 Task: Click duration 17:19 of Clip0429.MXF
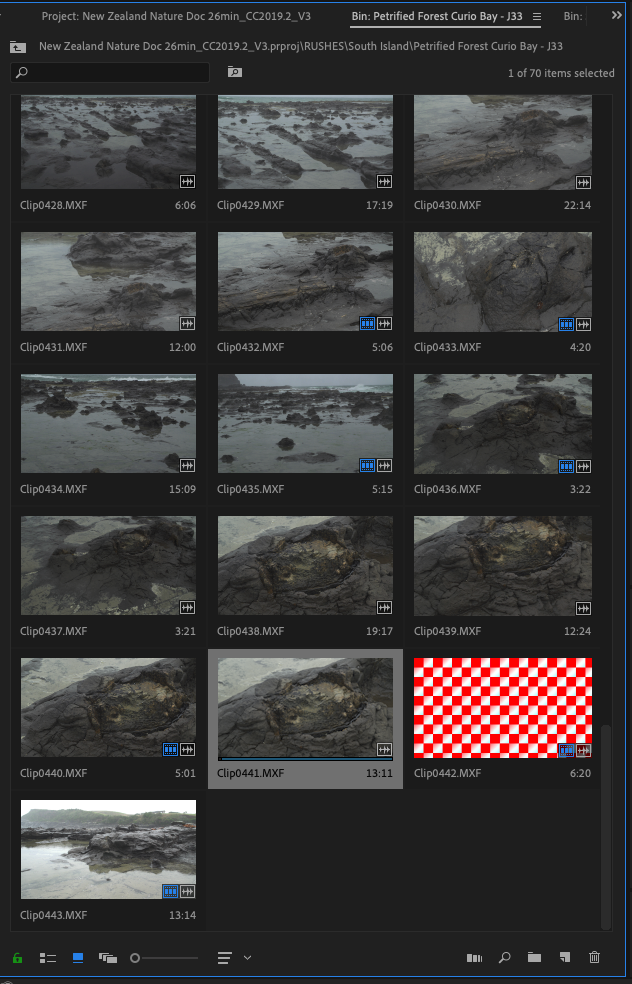tap(380, 205)
